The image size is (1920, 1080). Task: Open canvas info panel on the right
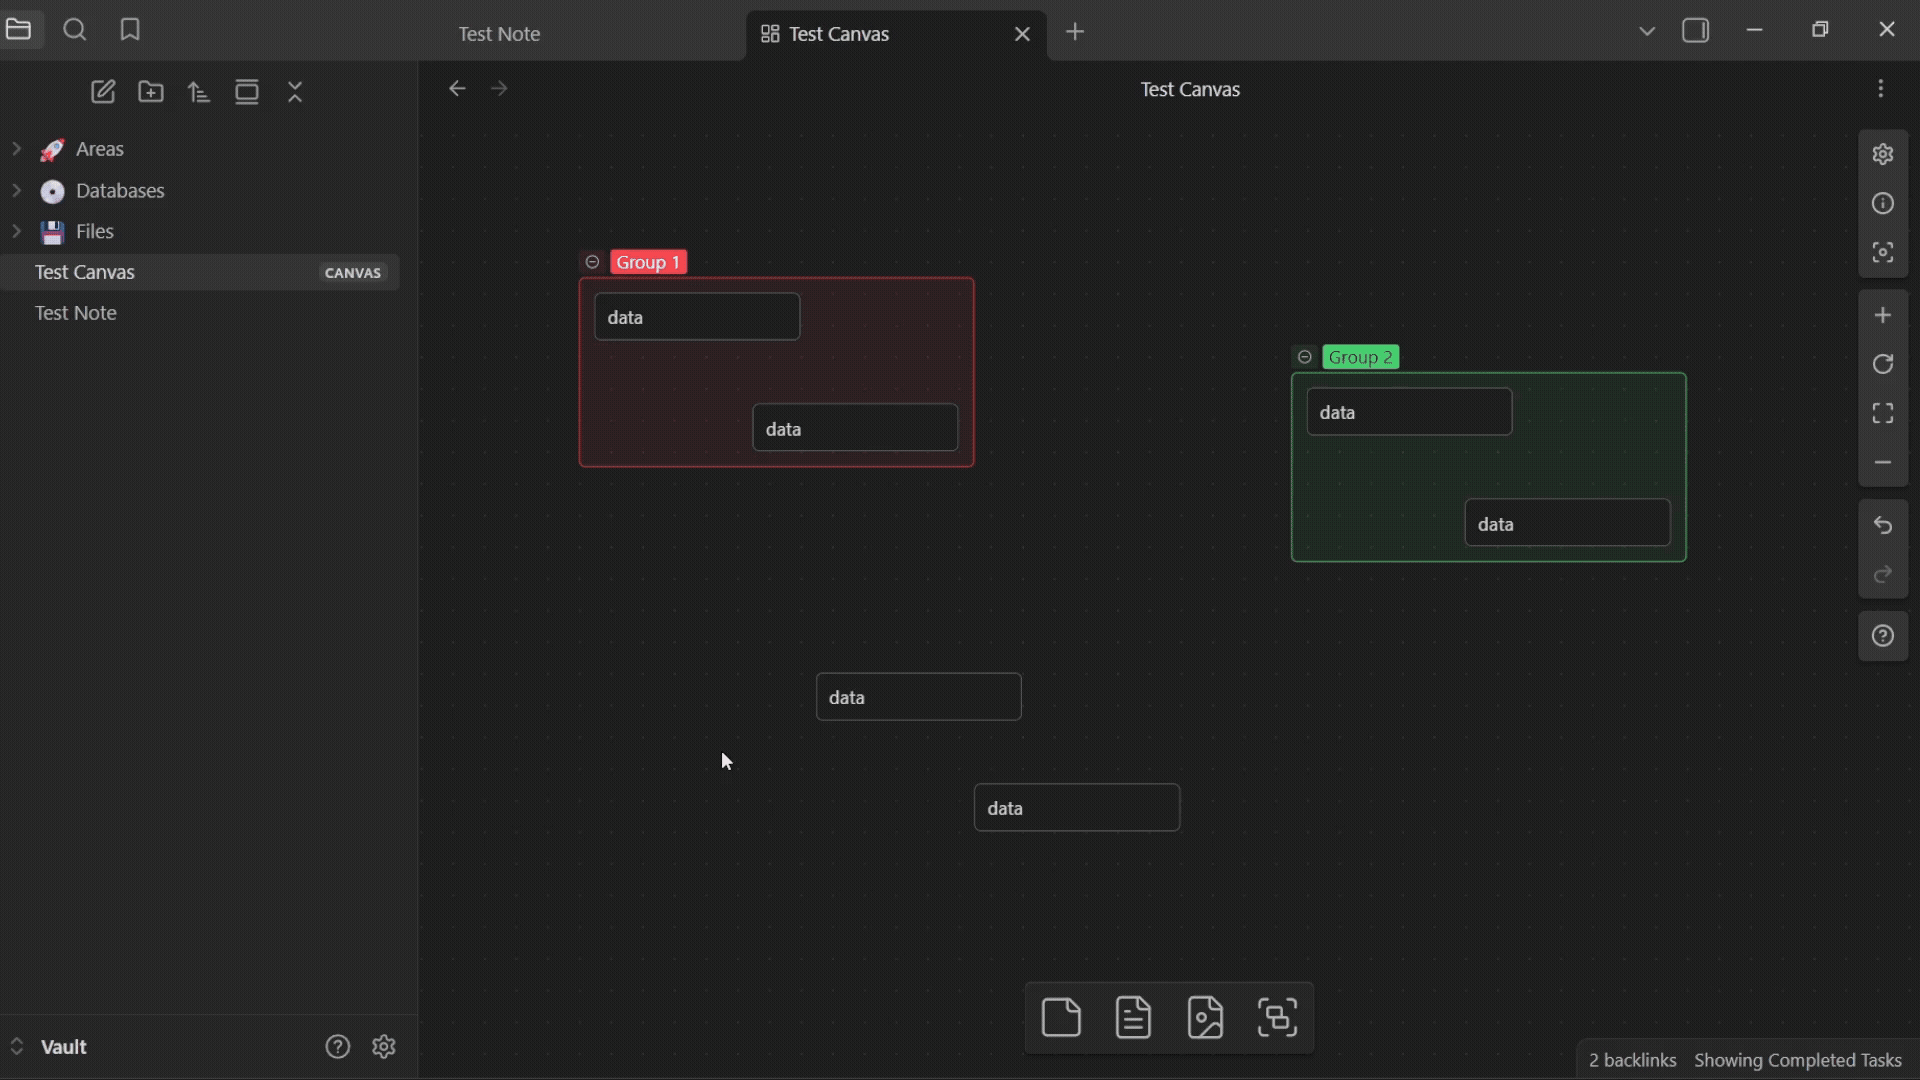coord(1884,203)
